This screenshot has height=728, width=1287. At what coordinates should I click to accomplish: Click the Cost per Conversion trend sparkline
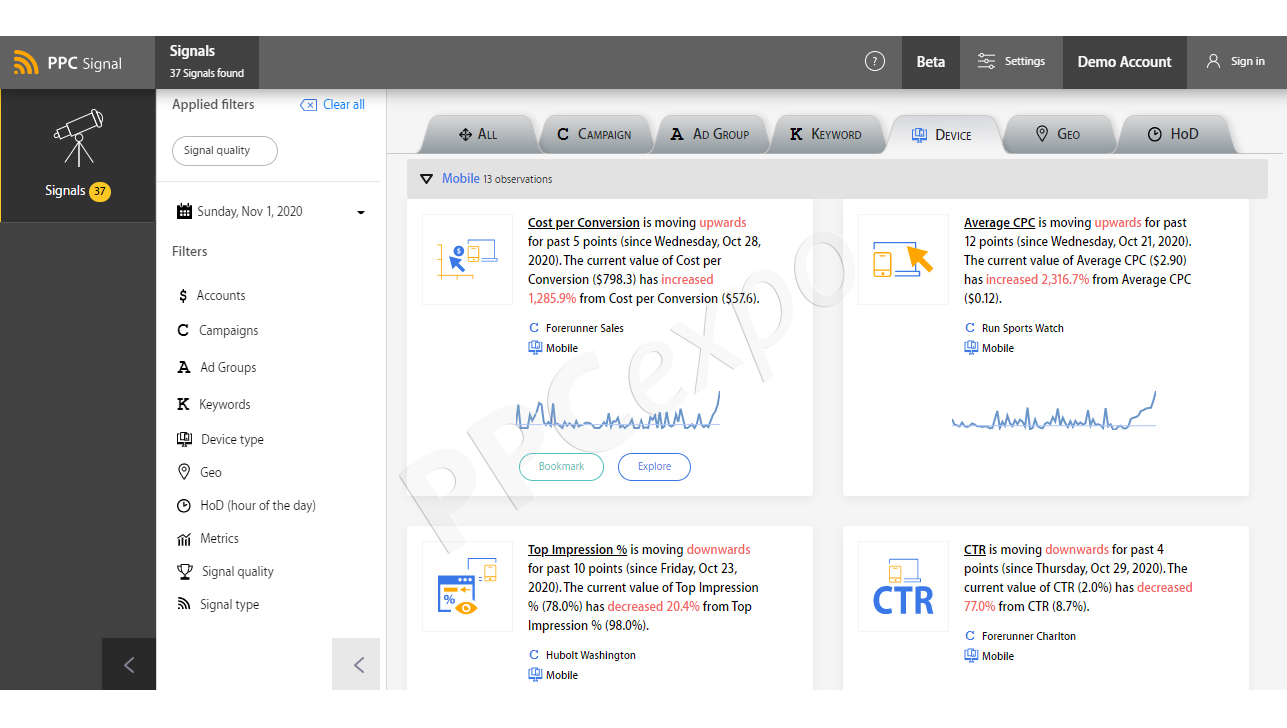click(618, 413)
